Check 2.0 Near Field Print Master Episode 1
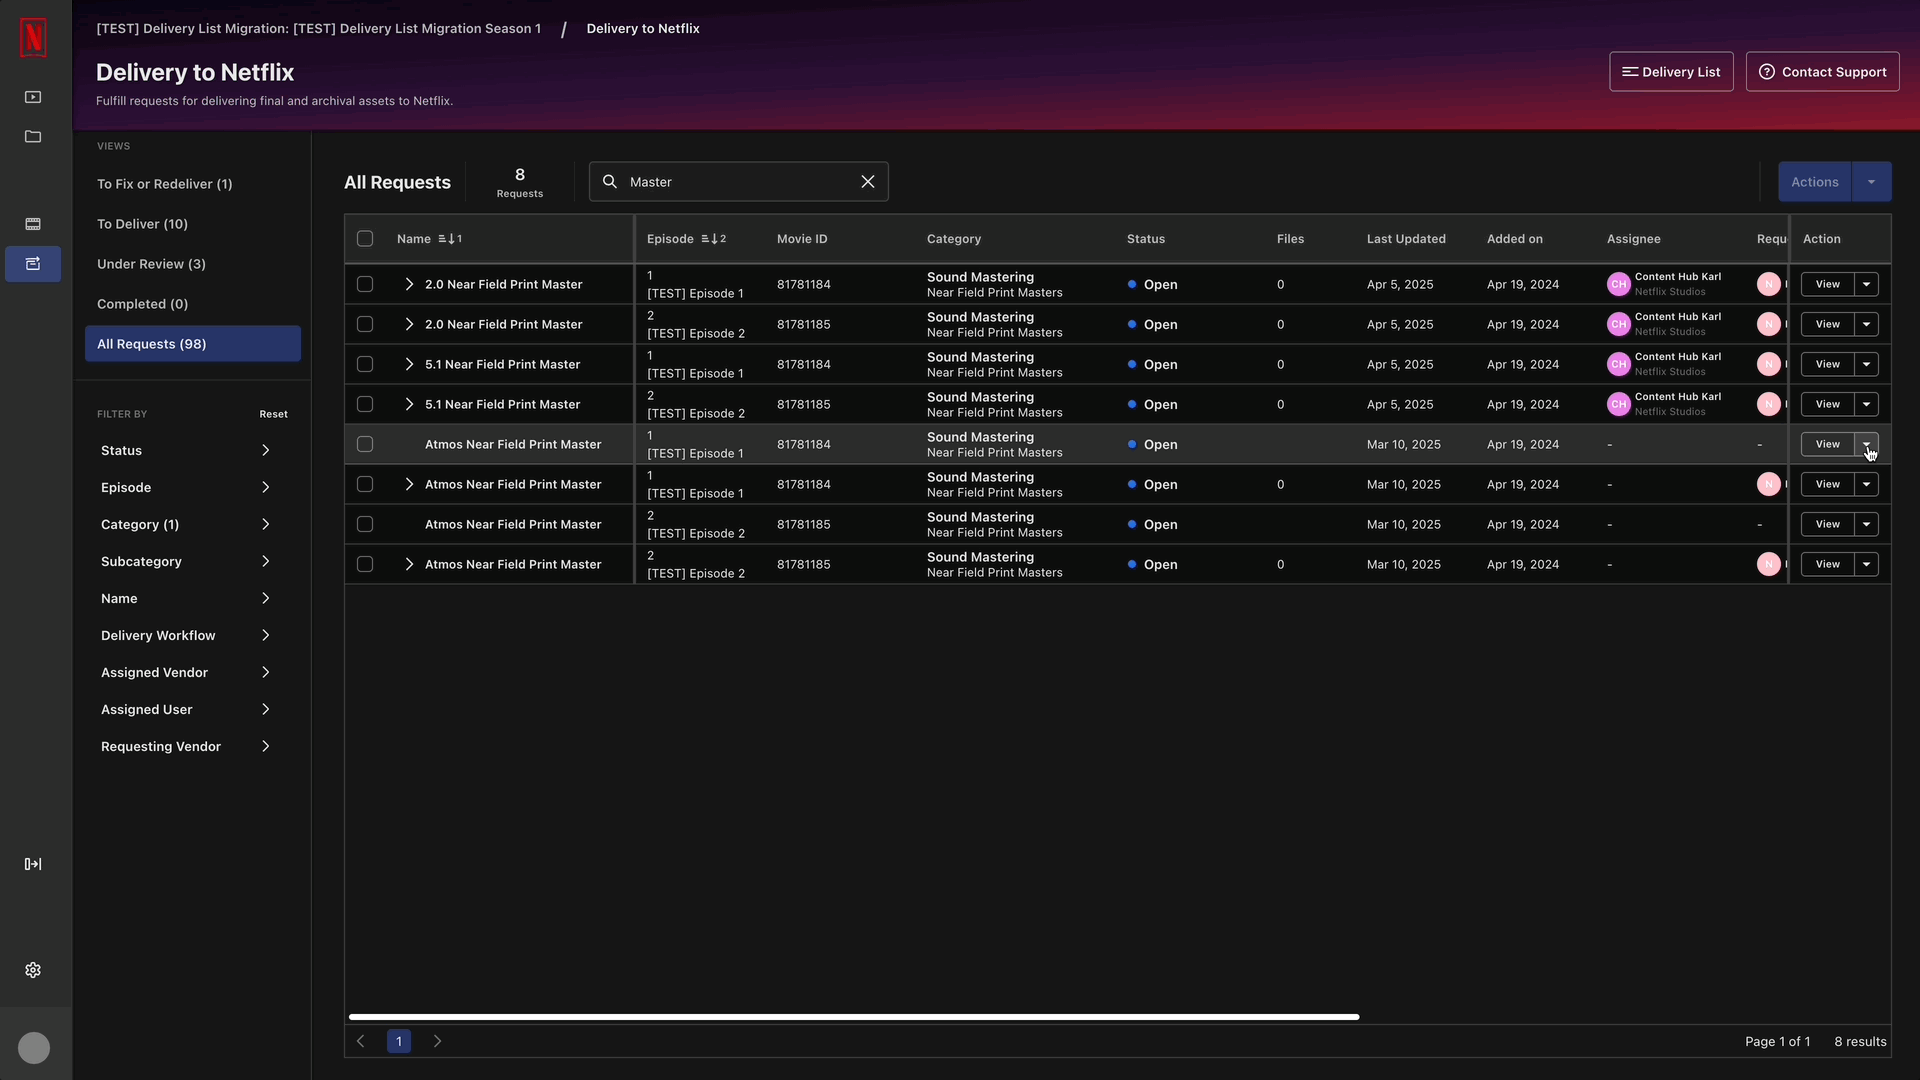This screenshot has width=1920, height=1080. point(365,284)
